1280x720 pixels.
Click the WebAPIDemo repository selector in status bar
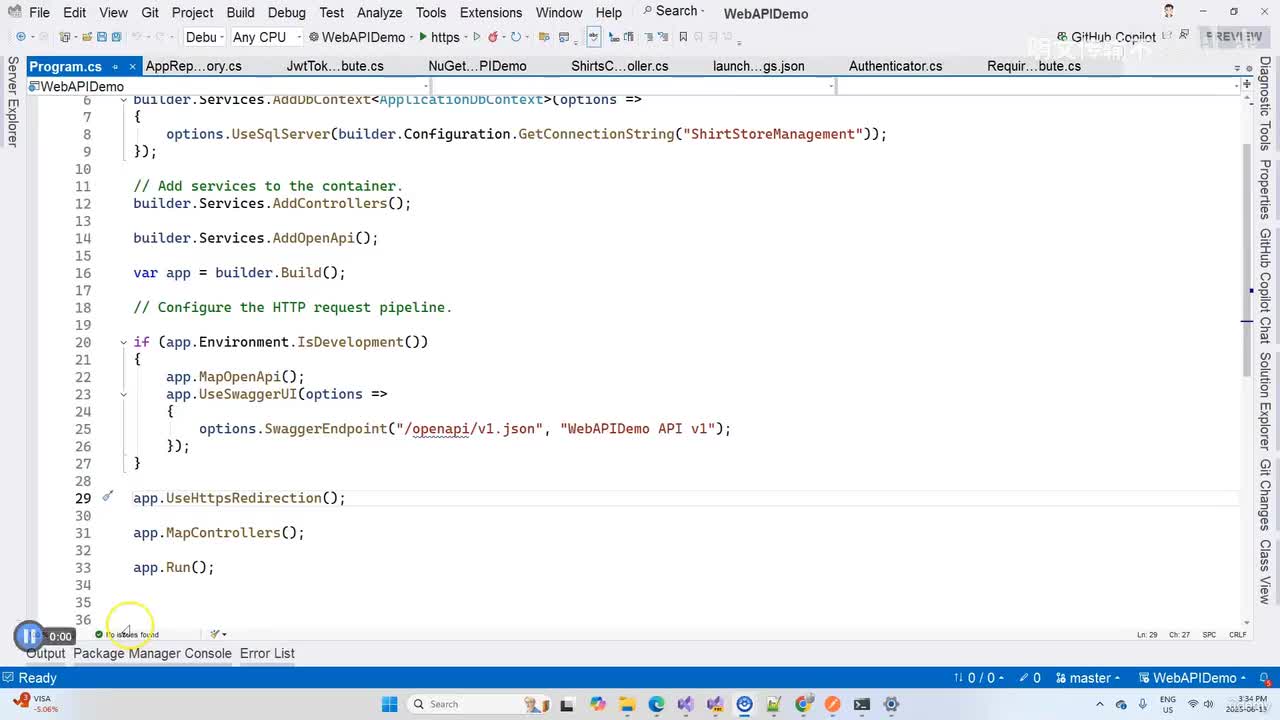pyautogui.click(x=1192, y=678)
